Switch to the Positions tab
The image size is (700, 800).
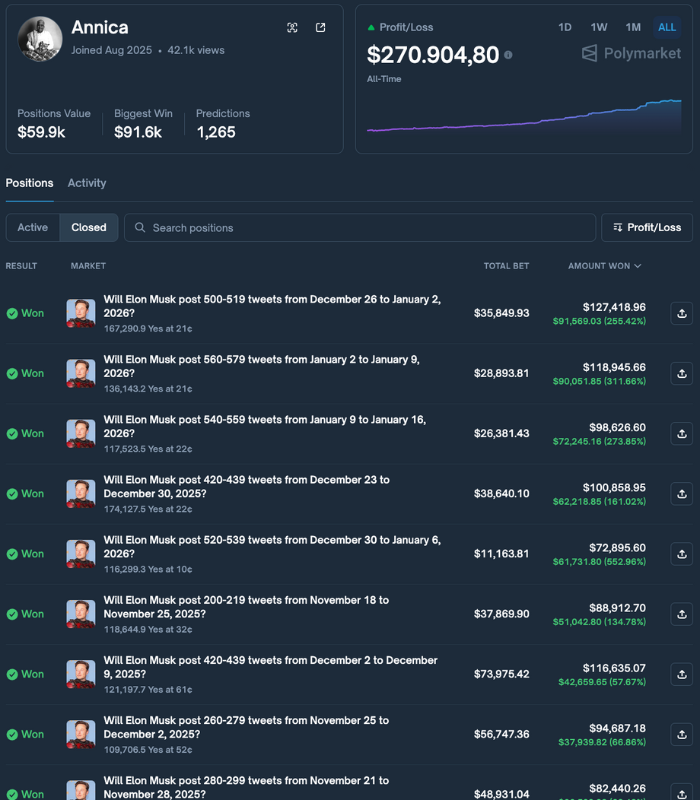pos(29,183)
